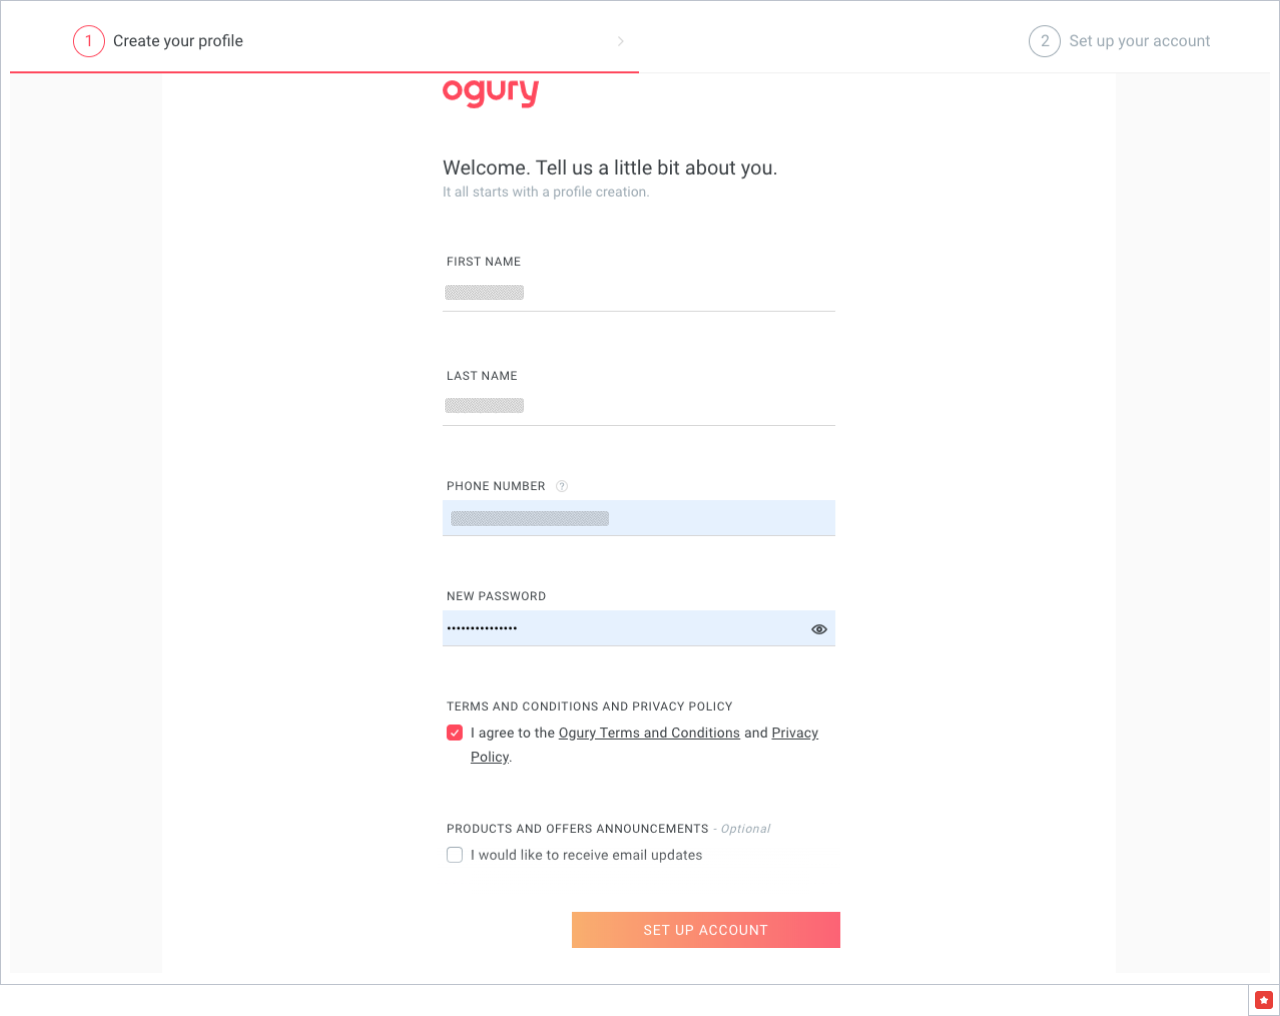This screenshot has width=1280, height=1016.
Task: Click the Ogury logo
Action: (490, 91)
